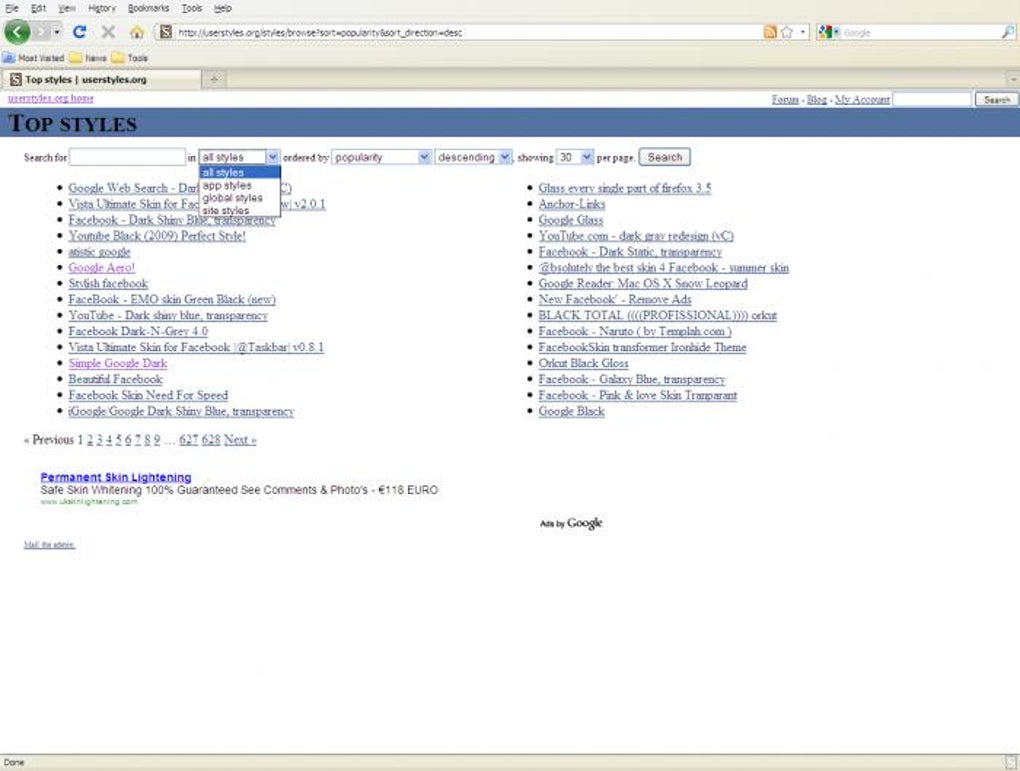
Task: Click the RSS feed icon in address bar
Action: 770,32
